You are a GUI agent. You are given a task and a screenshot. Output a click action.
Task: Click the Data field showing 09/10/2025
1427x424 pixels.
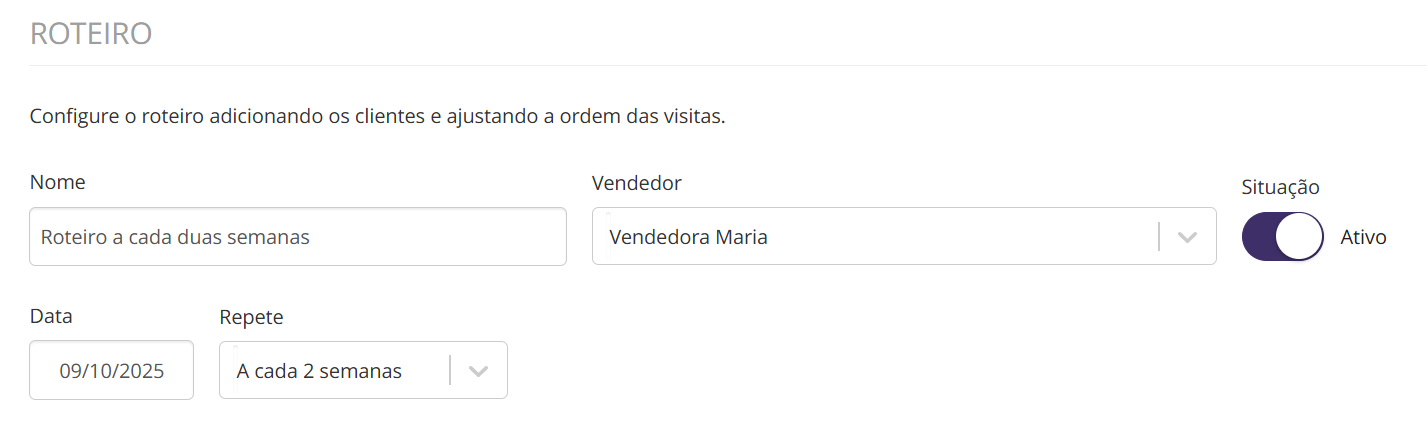[111, 371]
